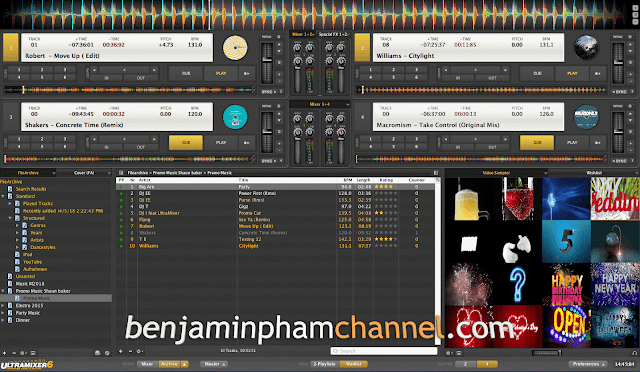Click CUE button on deck 3

(186, 143)
